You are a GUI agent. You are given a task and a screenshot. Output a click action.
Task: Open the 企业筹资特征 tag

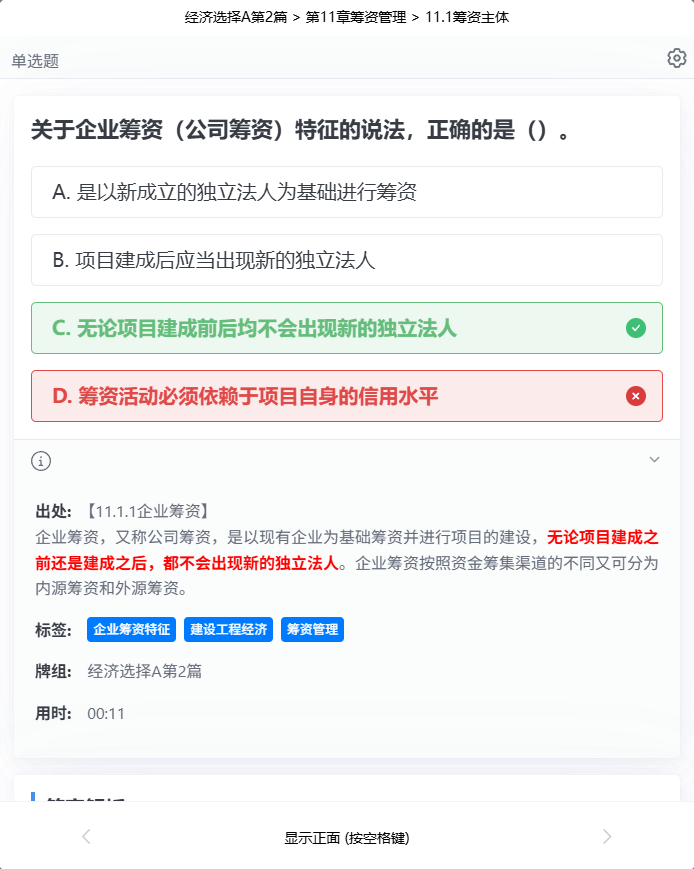click(131, 630)
